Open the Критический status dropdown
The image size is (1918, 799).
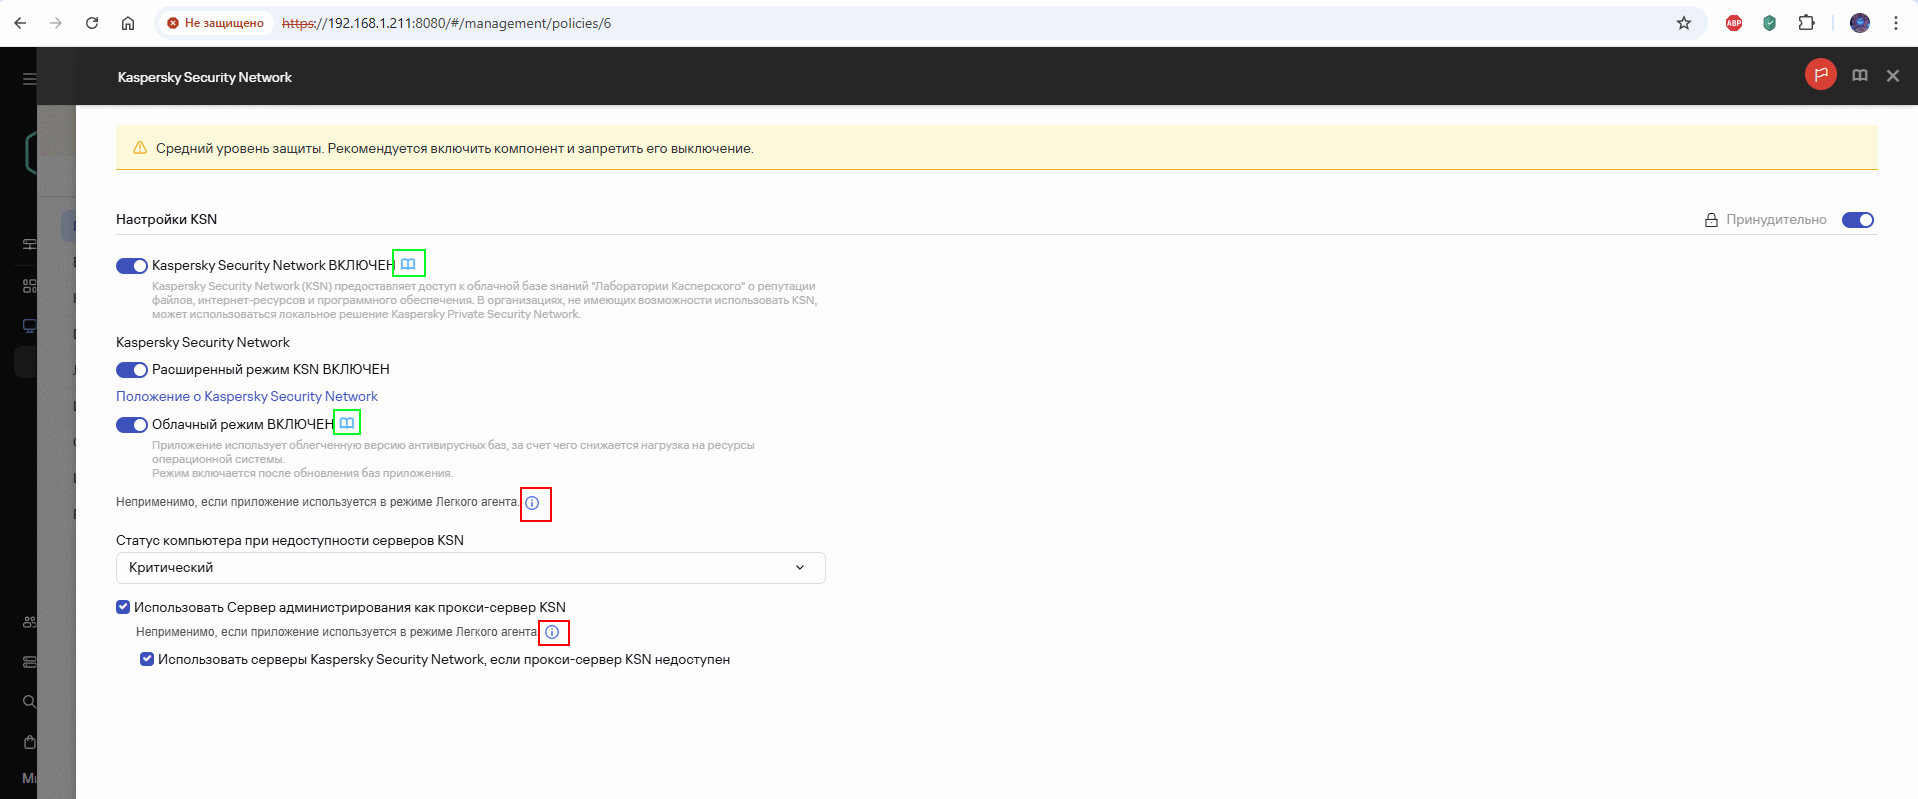471,568
